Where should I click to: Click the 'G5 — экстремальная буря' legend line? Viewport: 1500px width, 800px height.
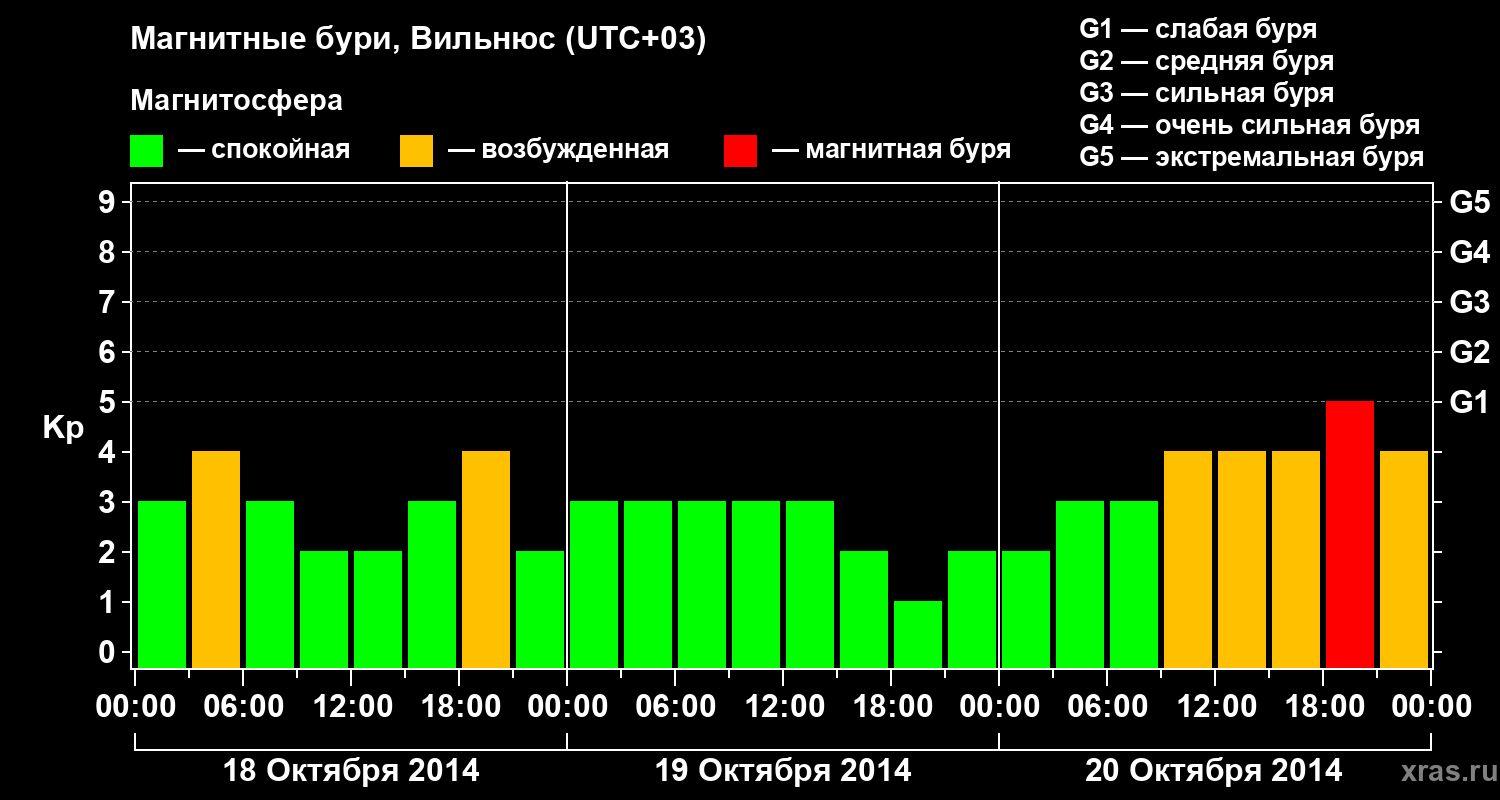tap(1251, 158)
